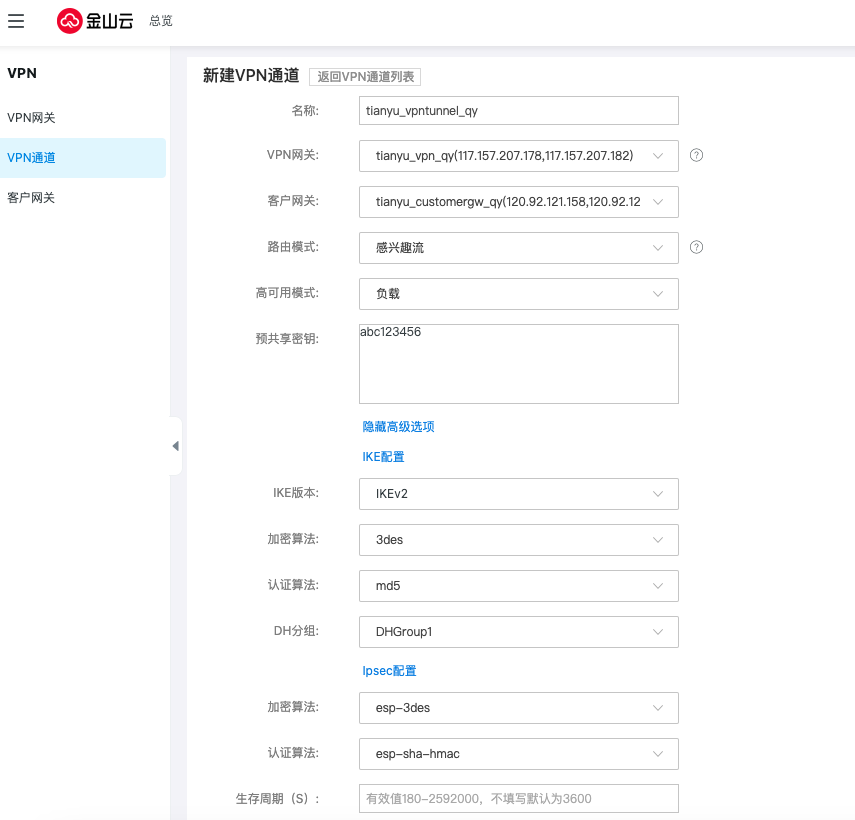Expand the VPN网关 dropdown

click(518, 156)
